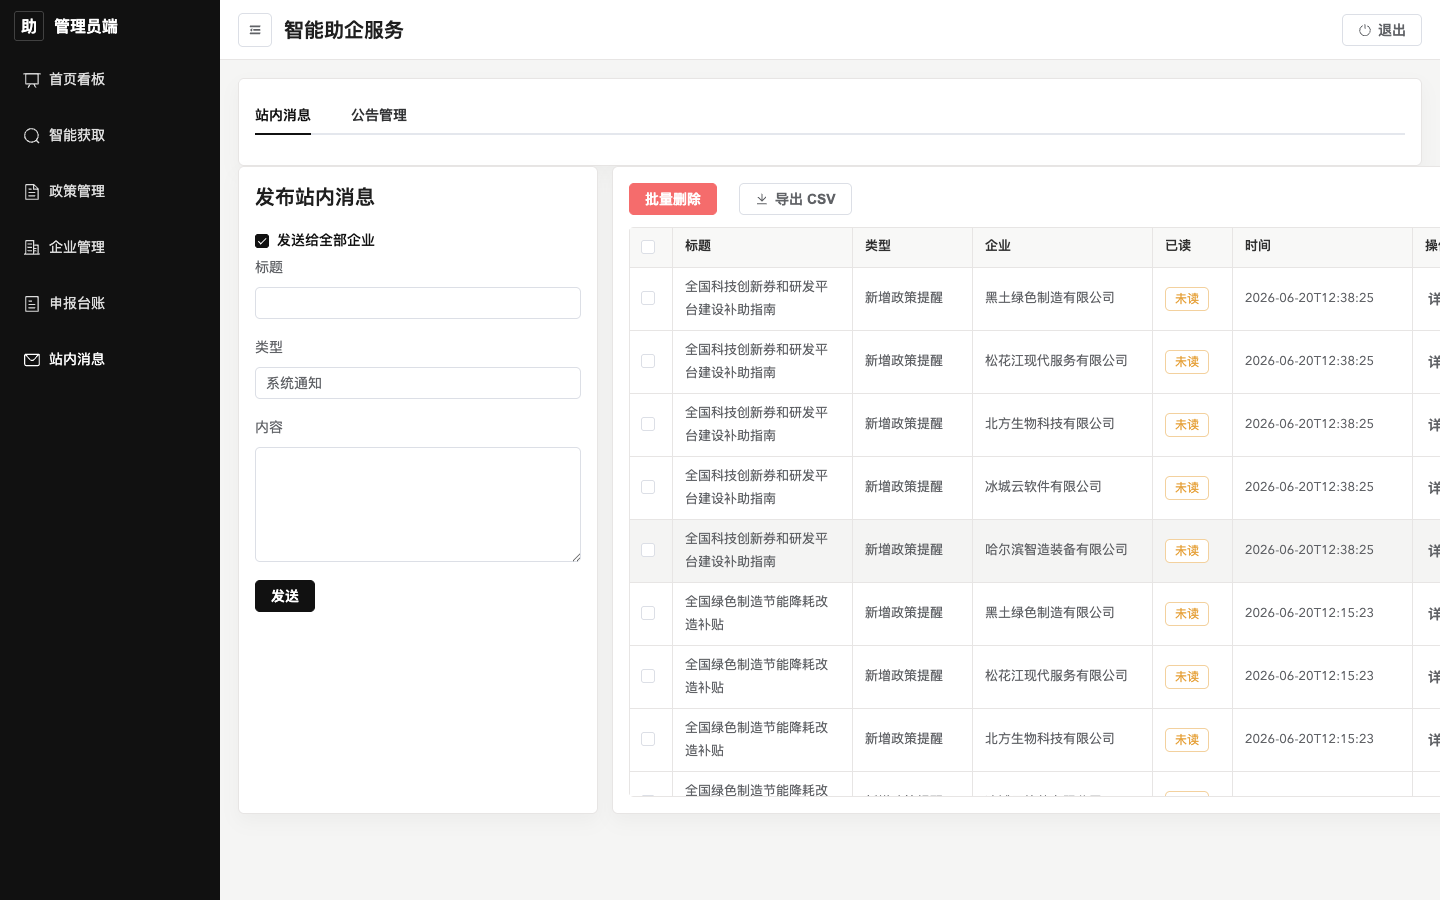
Task: Focus the 标题 input field
Action: tap(418, 303)
